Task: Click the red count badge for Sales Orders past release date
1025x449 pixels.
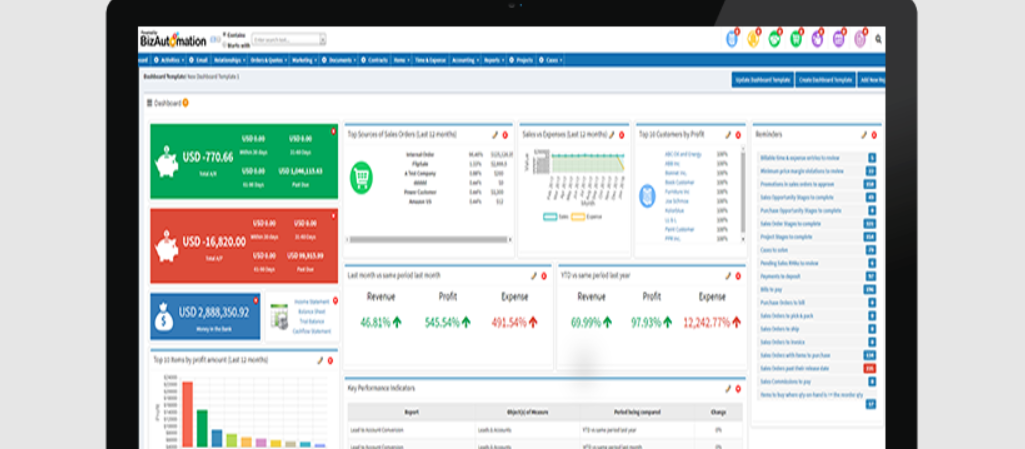Action: 869,368
